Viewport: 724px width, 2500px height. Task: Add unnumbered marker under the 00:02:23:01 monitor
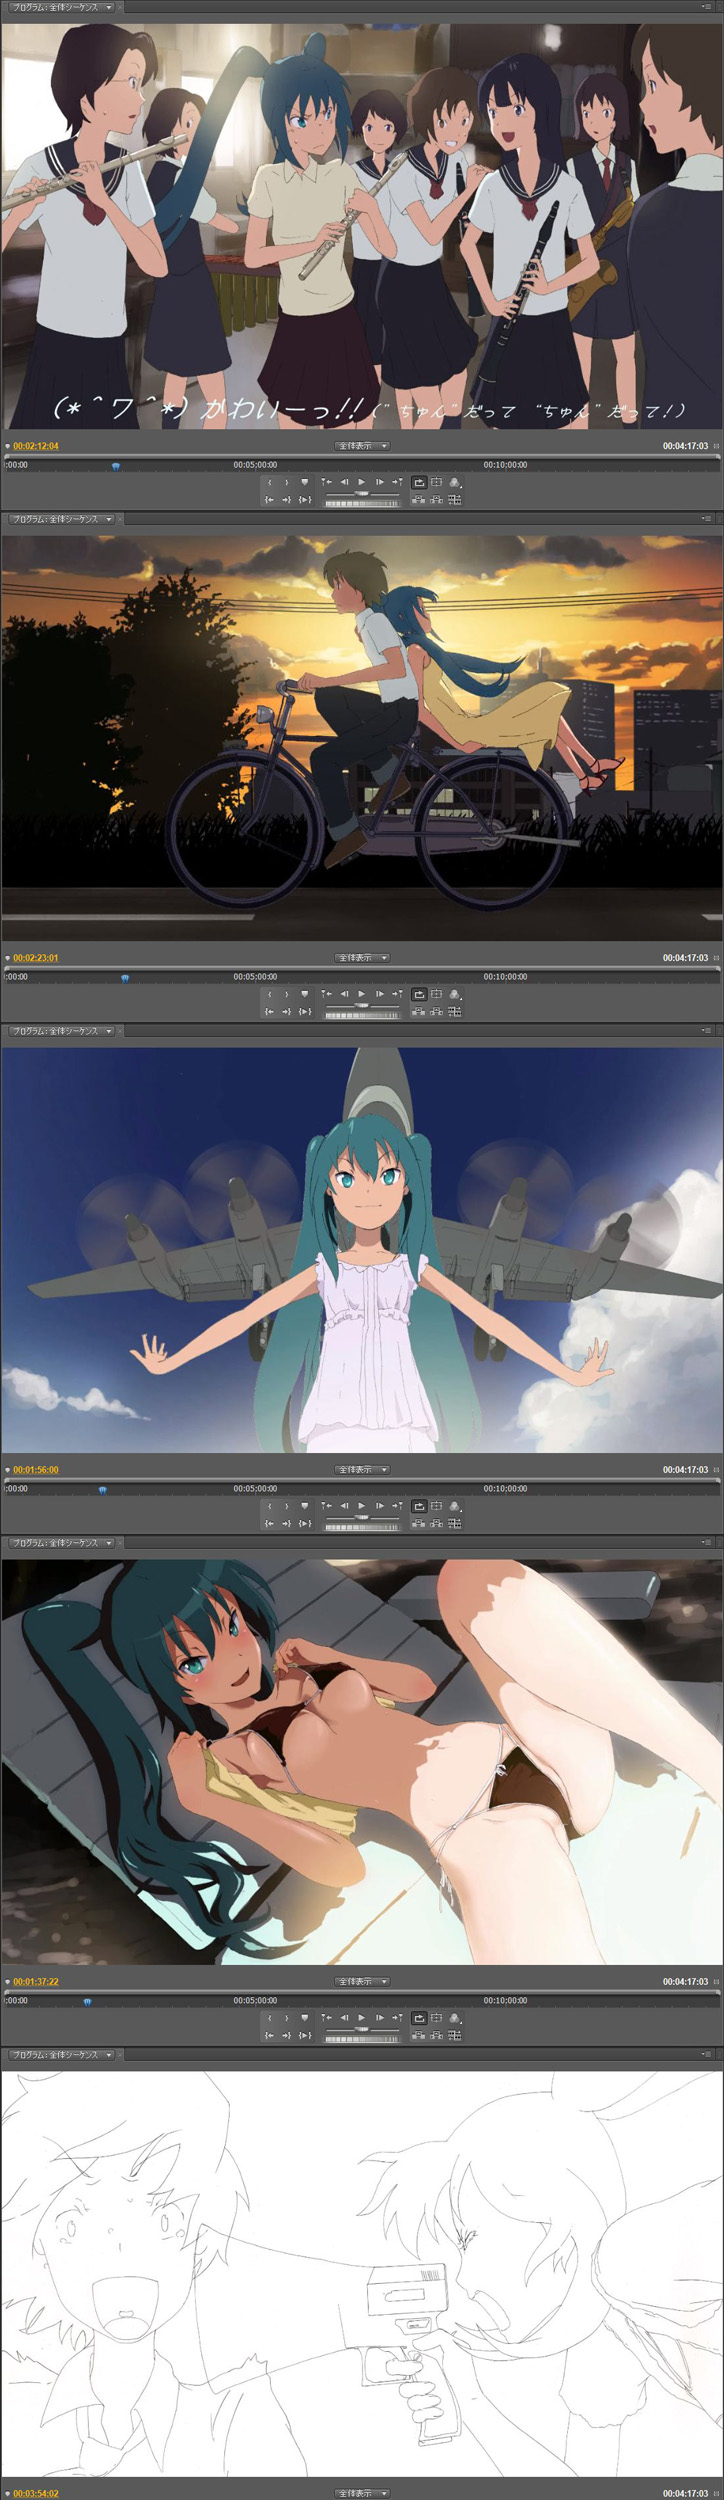tap(305, 994)
